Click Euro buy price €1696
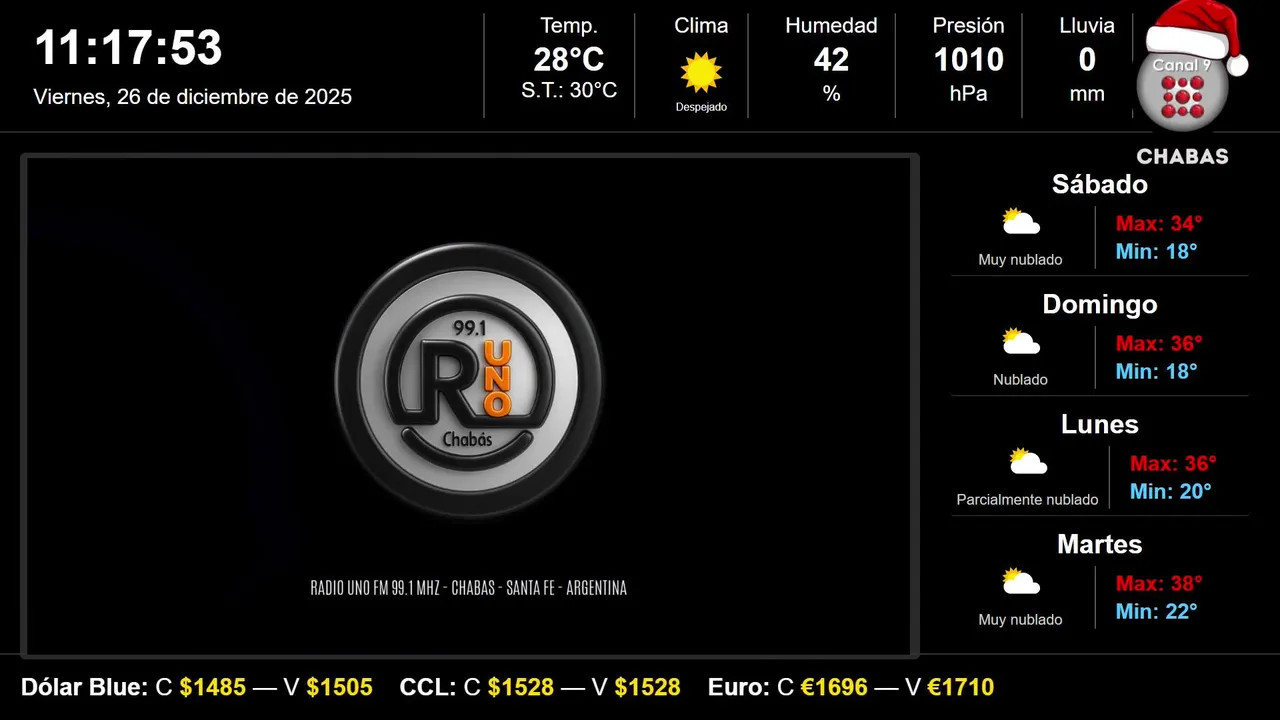The width and height of the screenshot is (1280, 720). pos(835,688)
